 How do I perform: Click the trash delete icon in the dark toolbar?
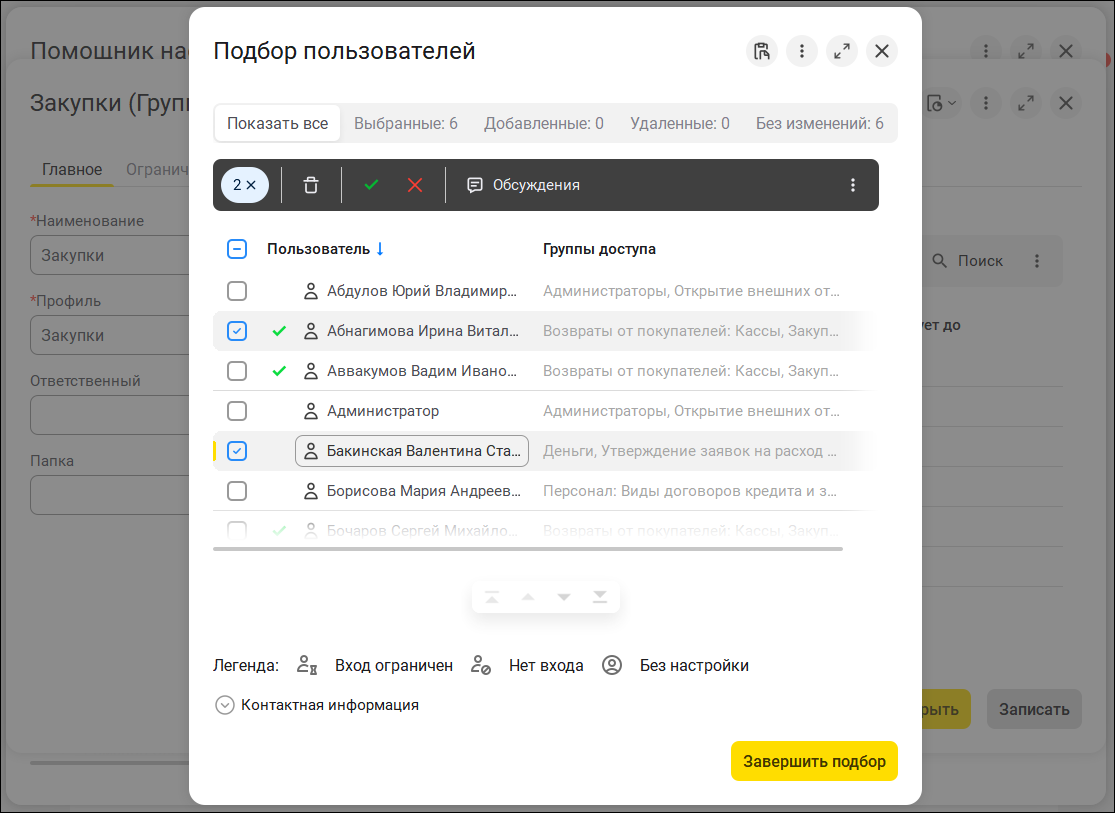pyautogui.click(x=311, y=185)
